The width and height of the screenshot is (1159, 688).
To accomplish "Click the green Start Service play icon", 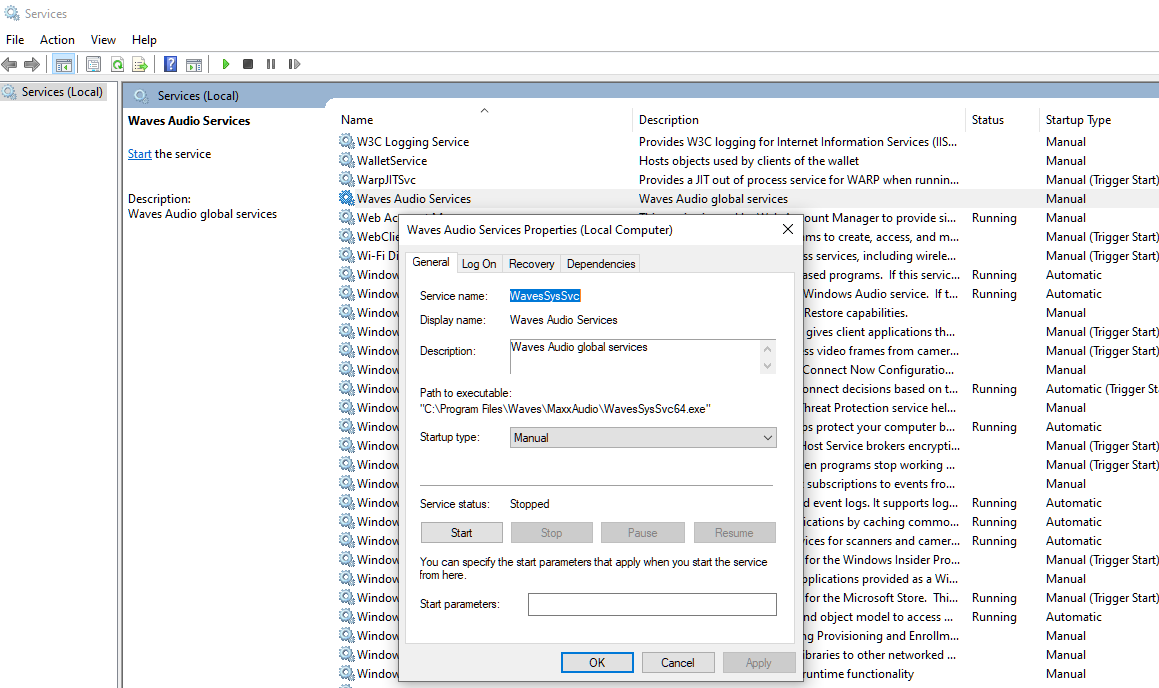I will pyautogui.click(x=226, y=64).
